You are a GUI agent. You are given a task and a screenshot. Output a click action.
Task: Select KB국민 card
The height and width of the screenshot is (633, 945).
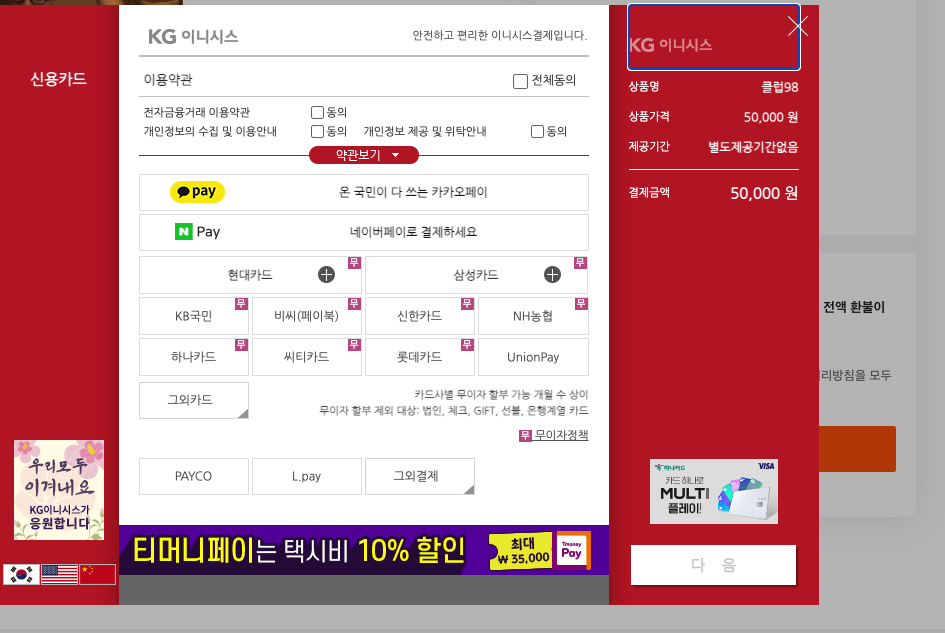point(193,316)
